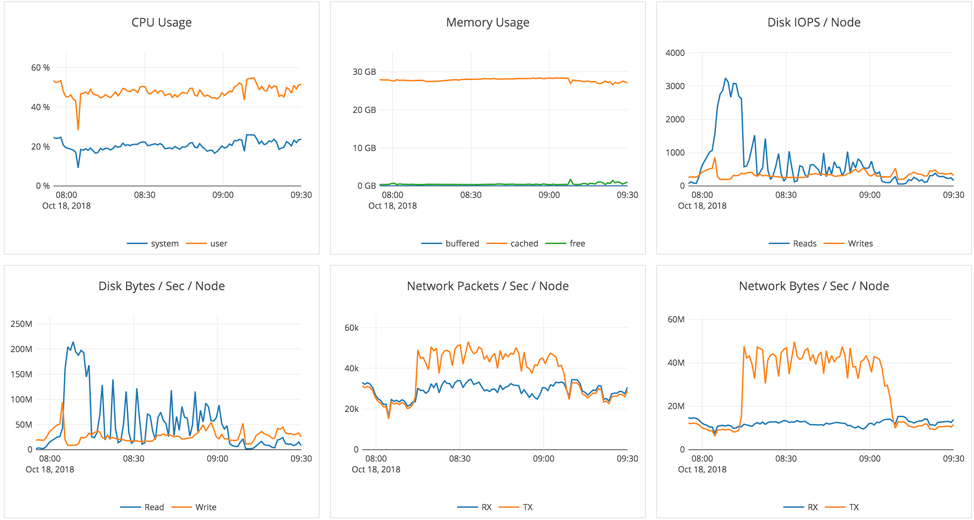This screenshot has height=520, width=974.
Task: Click the CPU Usage chart title
Action: (x=161, y=22)
